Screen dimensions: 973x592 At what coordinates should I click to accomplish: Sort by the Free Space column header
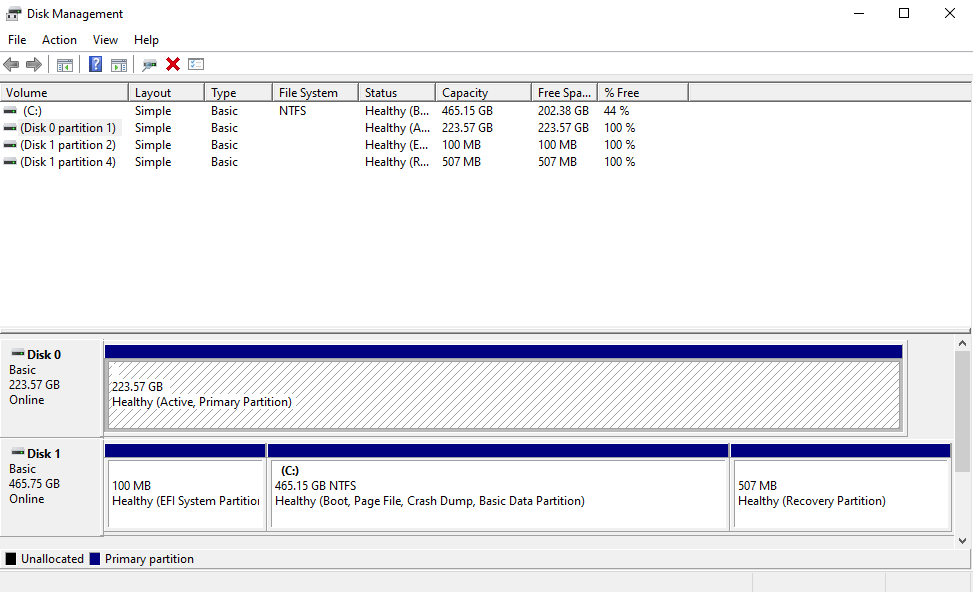(x=564, y=92)
